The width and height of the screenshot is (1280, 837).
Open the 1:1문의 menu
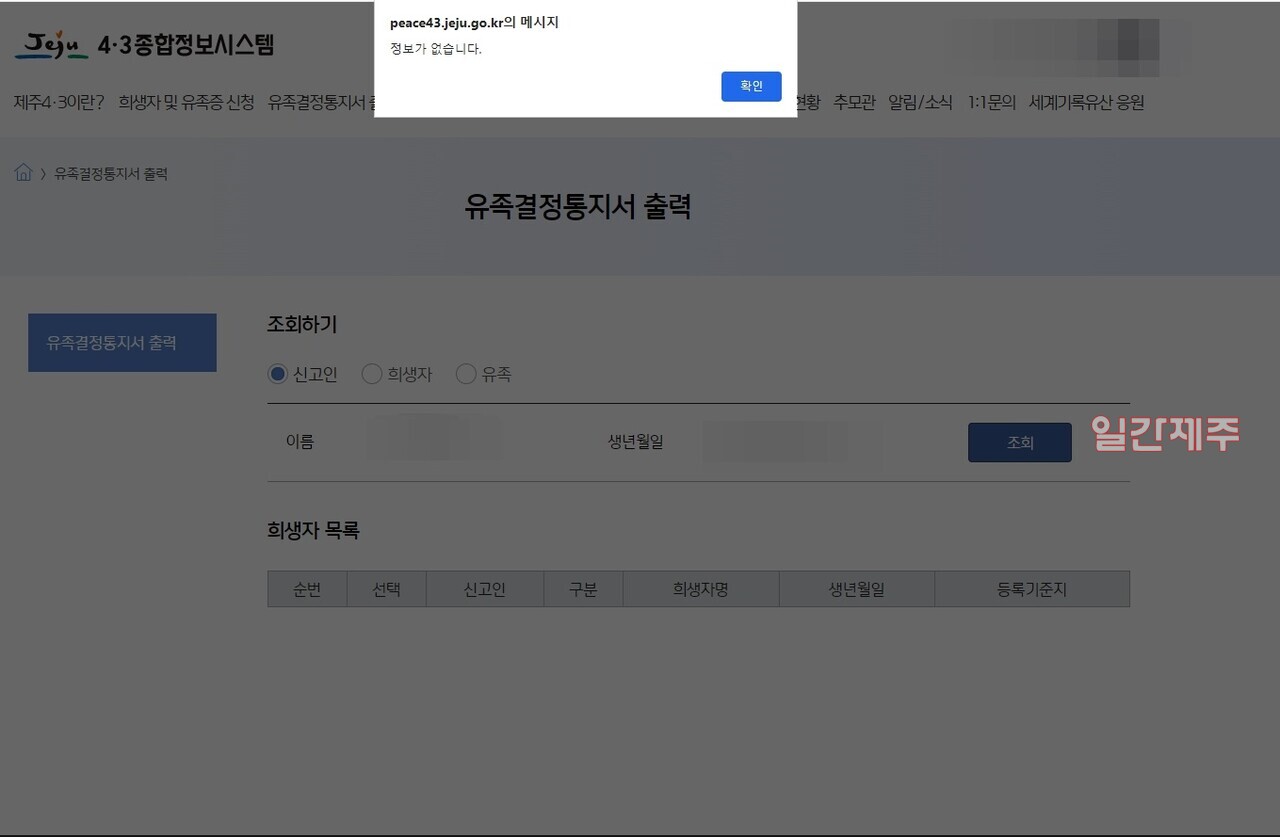(x=992, y=101)
